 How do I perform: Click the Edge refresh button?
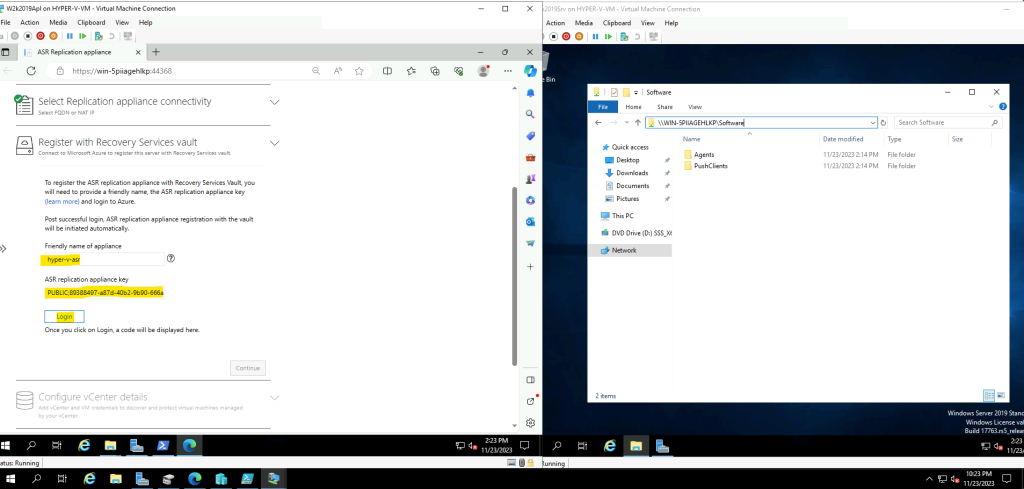(31, 71)
